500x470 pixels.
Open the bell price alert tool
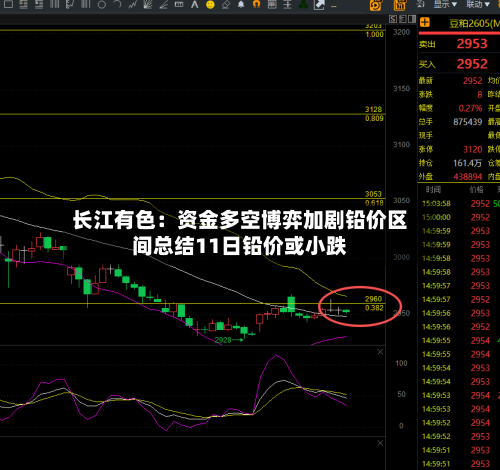tap(241, 4)
